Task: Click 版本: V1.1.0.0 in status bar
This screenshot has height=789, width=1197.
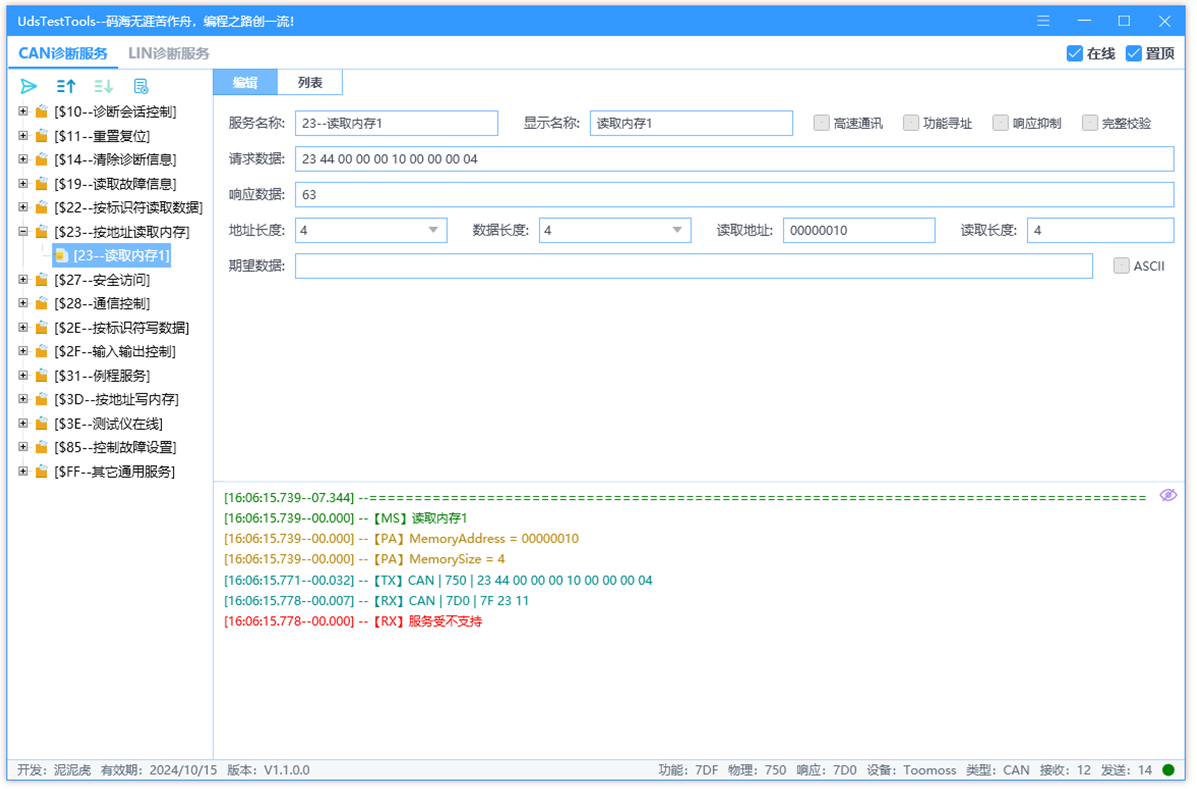Action: (269, 771)
